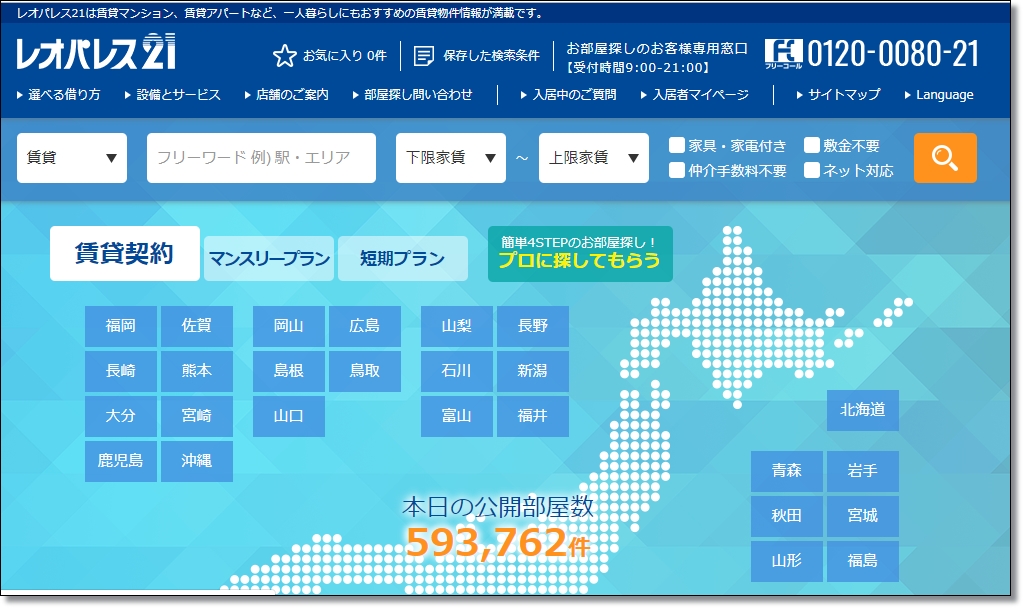Image resolution: width=1023 pixels, height=608 pixels.
Task: Open the 下限家賃 dropdown
Action: (451, 158)
